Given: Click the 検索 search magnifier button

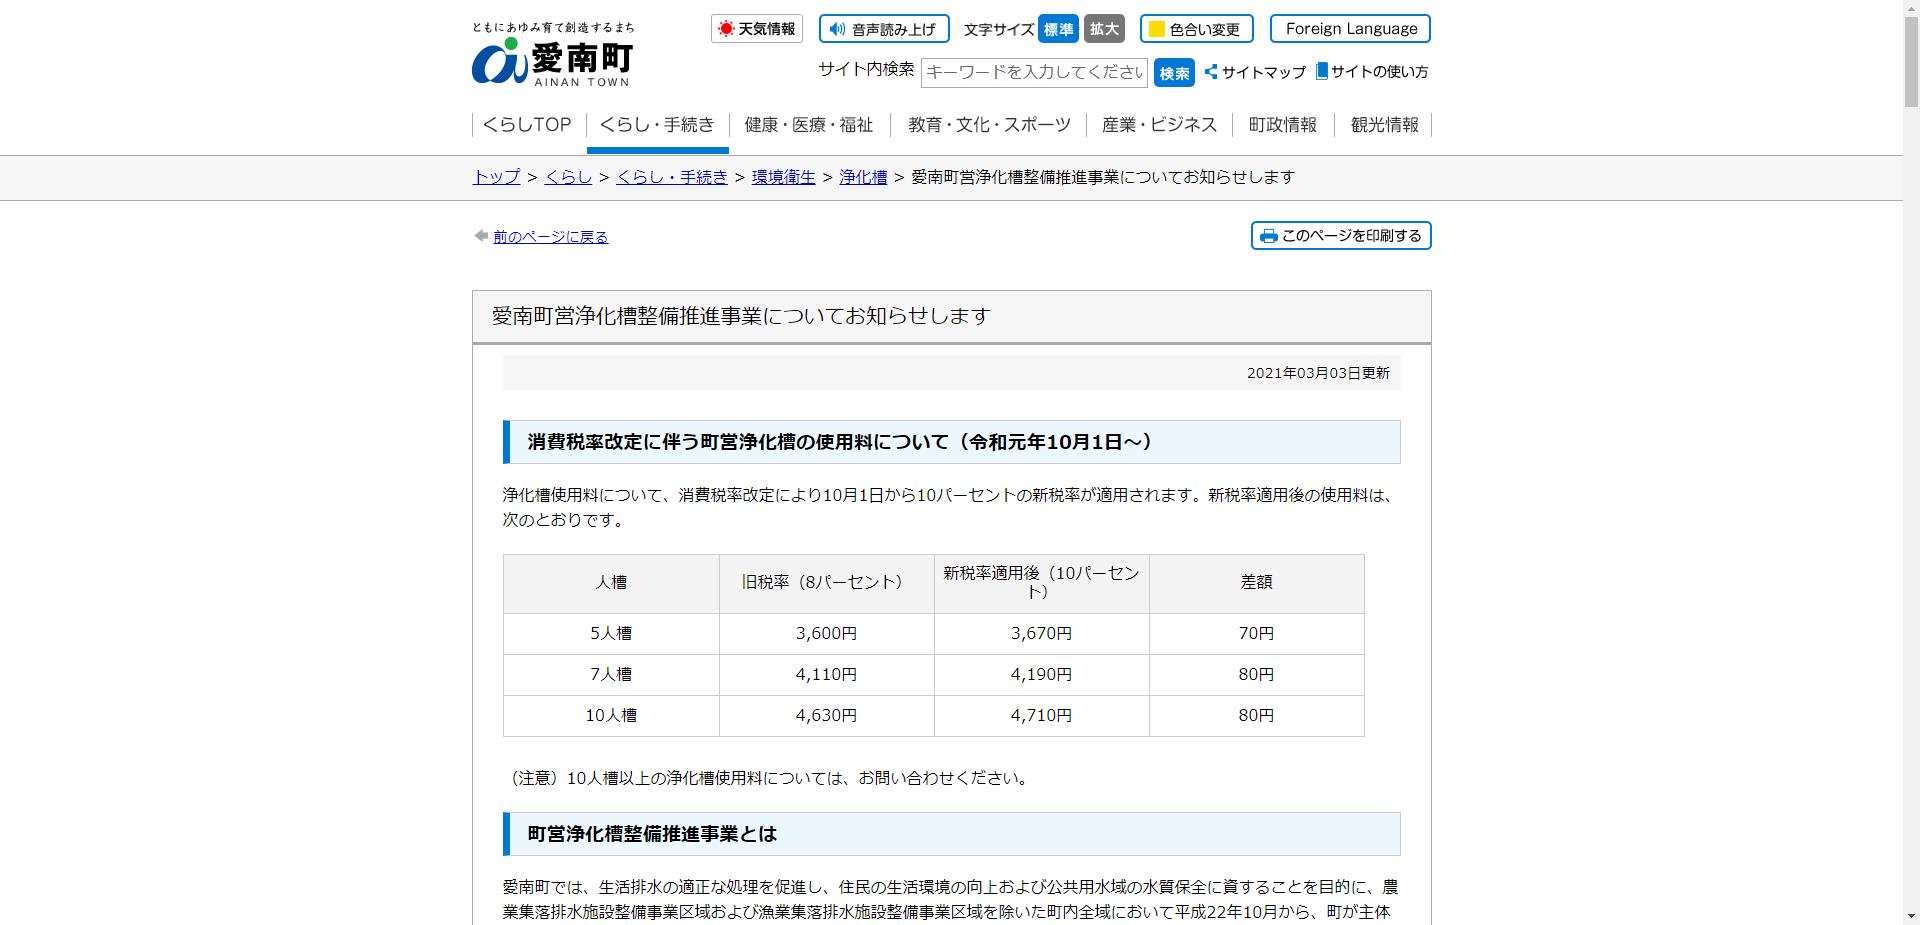Looking at the screenshot, I should click(1174, 72).
